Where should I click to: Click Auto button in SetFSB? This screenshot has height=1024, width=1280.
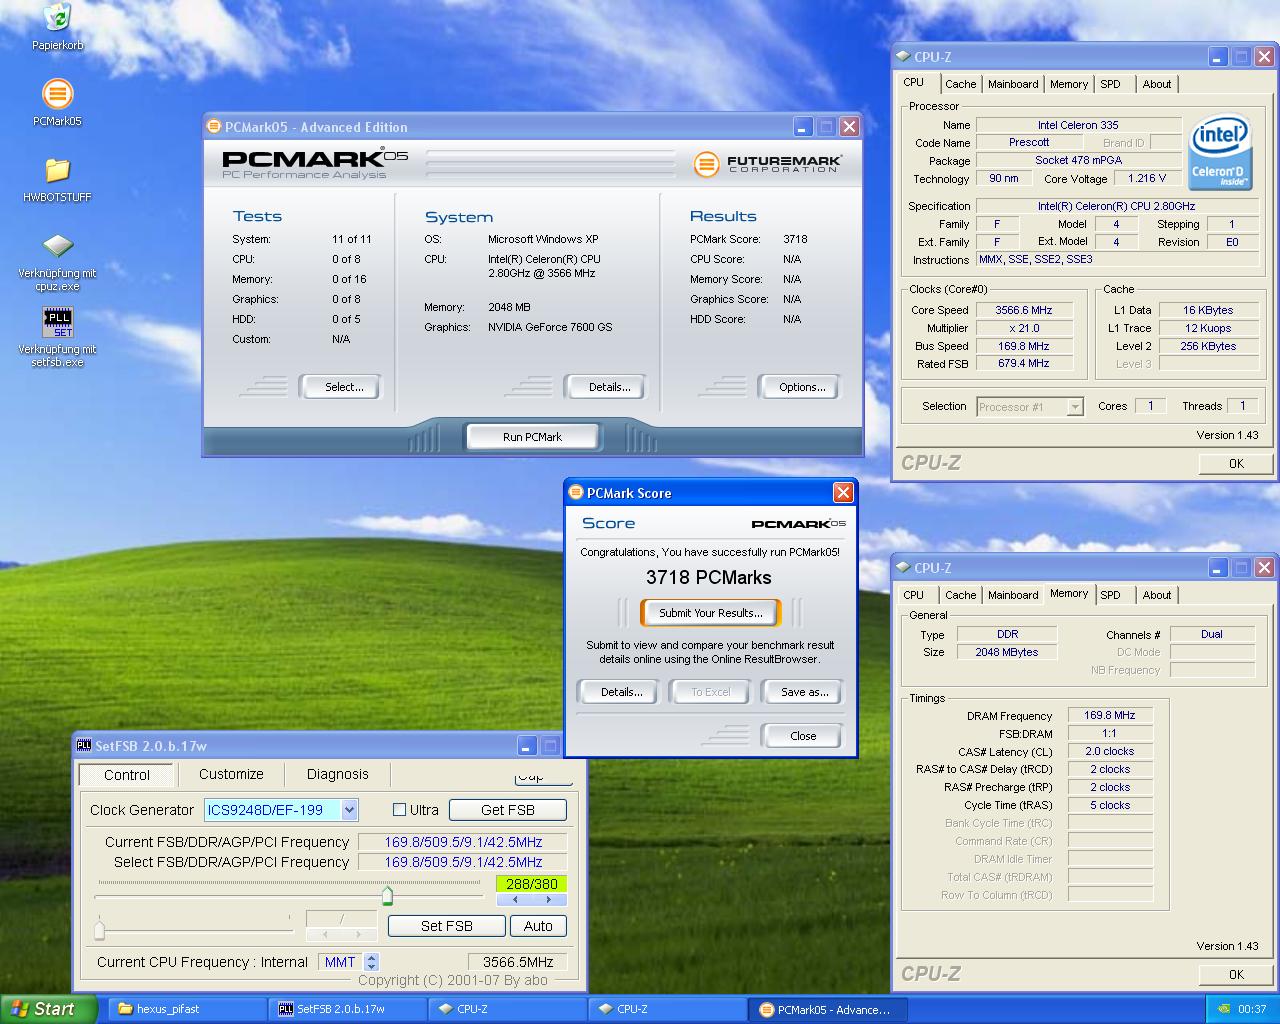coord(538,926)
